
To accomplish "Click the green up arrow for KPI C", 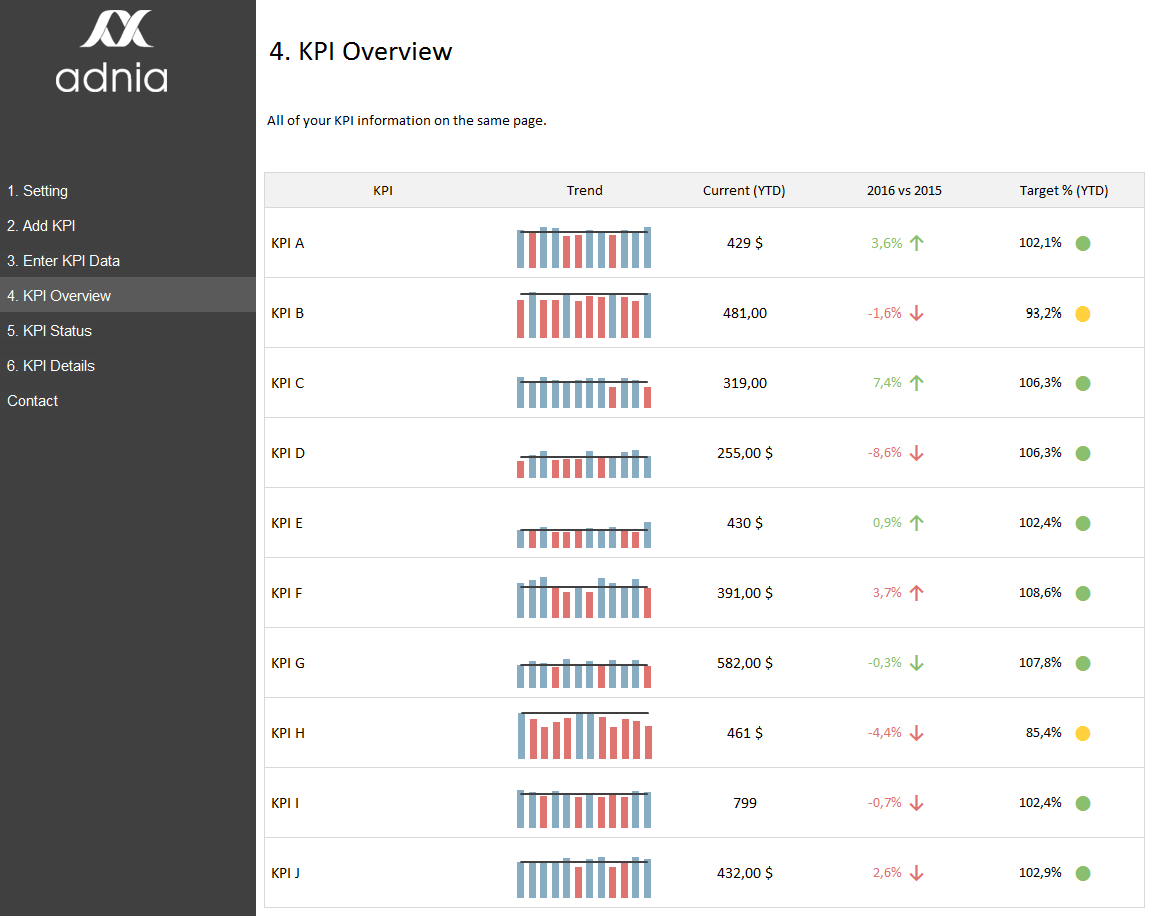I will pyautogui.click(x=917, y=383).
